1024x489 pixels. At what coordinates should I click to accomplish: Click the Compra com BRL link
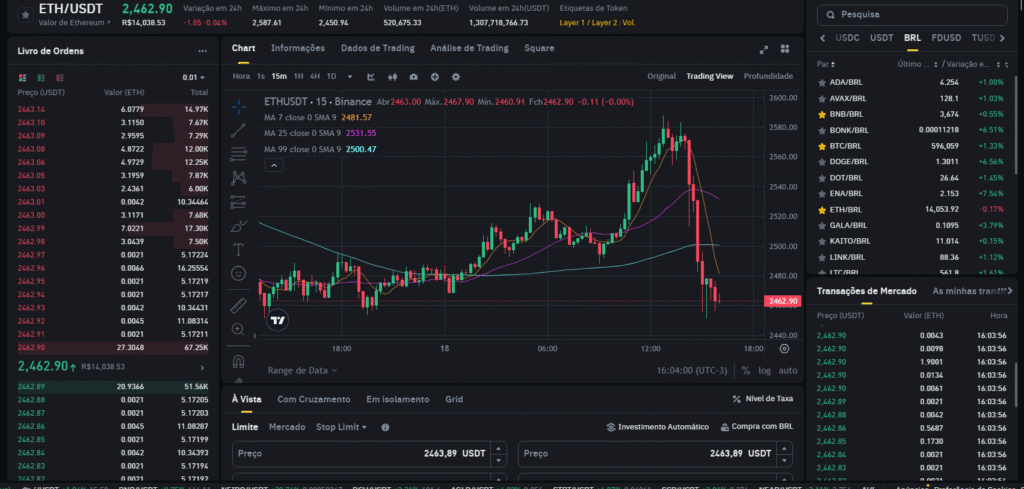(x=757, y=427)
